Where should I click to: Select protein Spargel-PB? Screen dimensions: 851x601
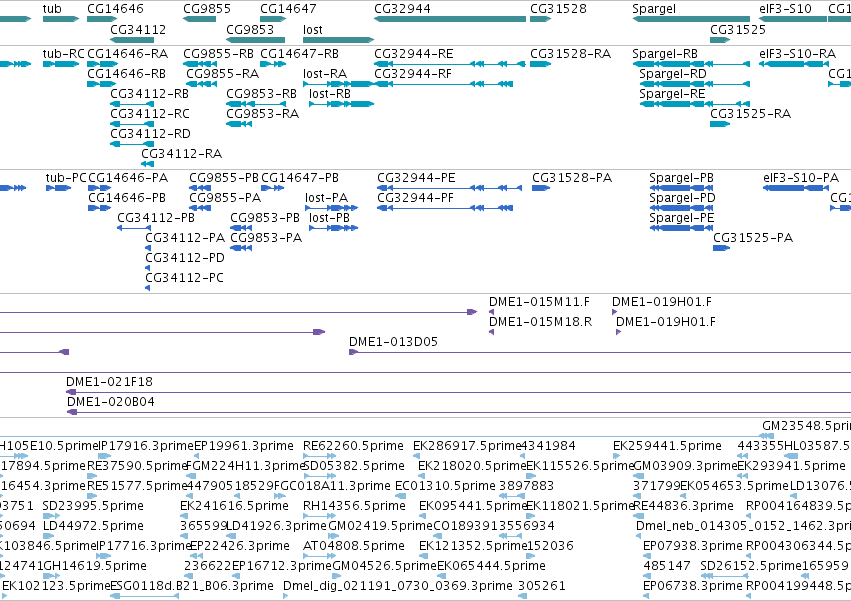pyautogui.click(x=681, y=188)
